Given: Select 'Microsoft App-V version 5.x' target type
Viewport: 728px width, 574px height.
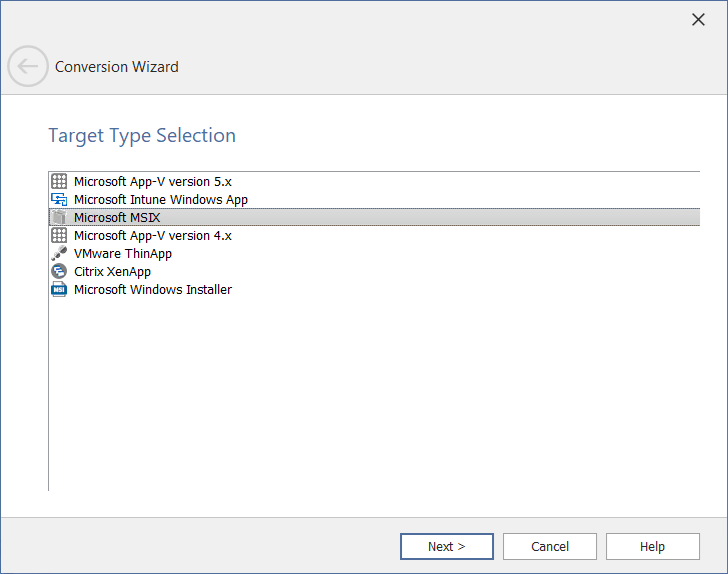Looking at the screenshot, I should (x=152, y=182).
